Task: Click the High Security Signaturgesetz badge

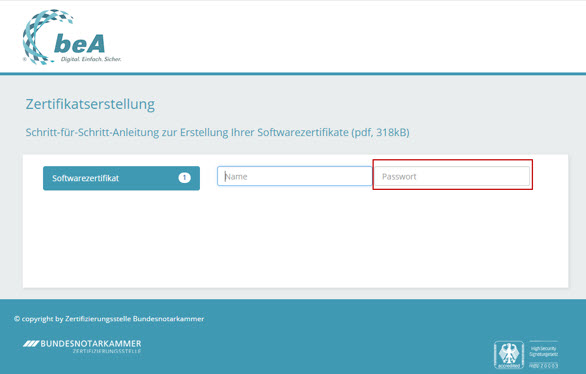Action: coord(543,355)
